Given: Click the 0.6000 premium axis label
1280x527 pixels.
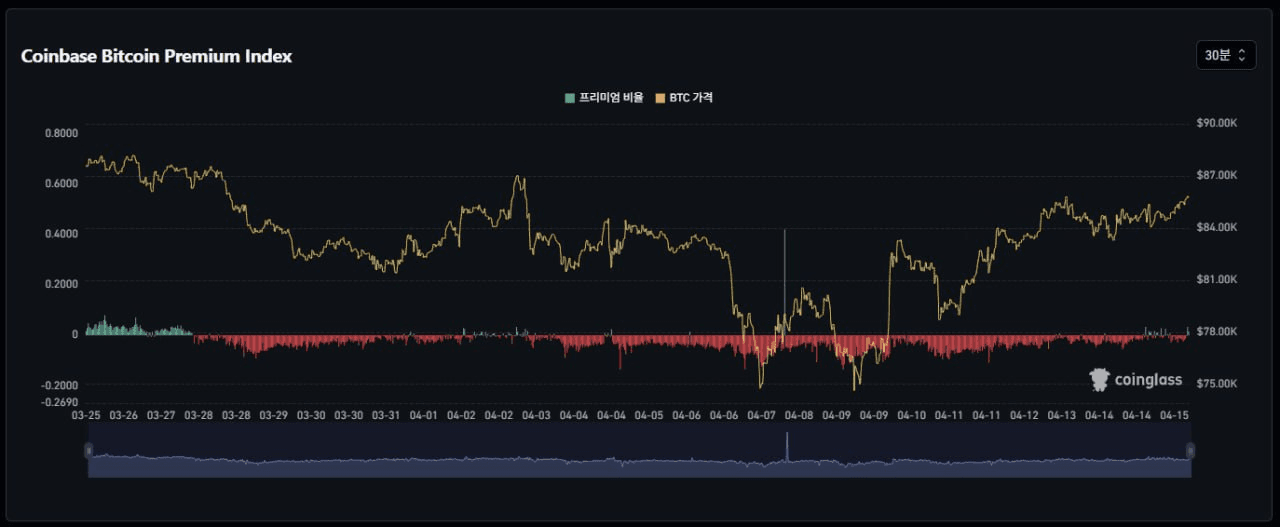Looking at the screenshot, I should (x=62, y=183).
